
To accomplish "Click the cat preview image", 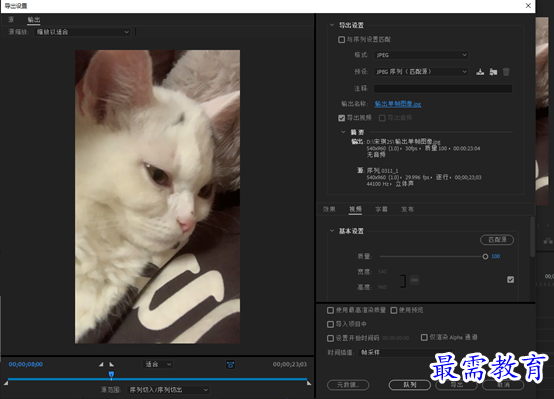I will 157,196.
